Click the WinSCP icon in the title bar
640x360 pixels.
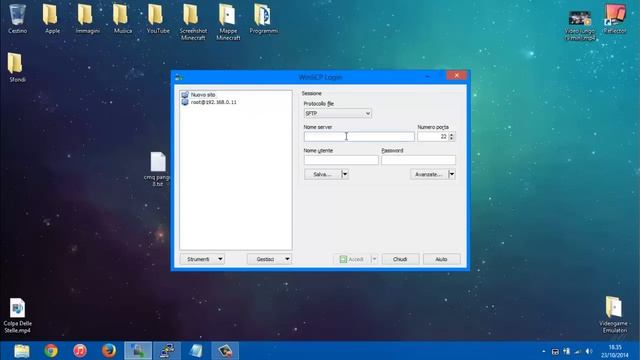click(x=179, y=77)
